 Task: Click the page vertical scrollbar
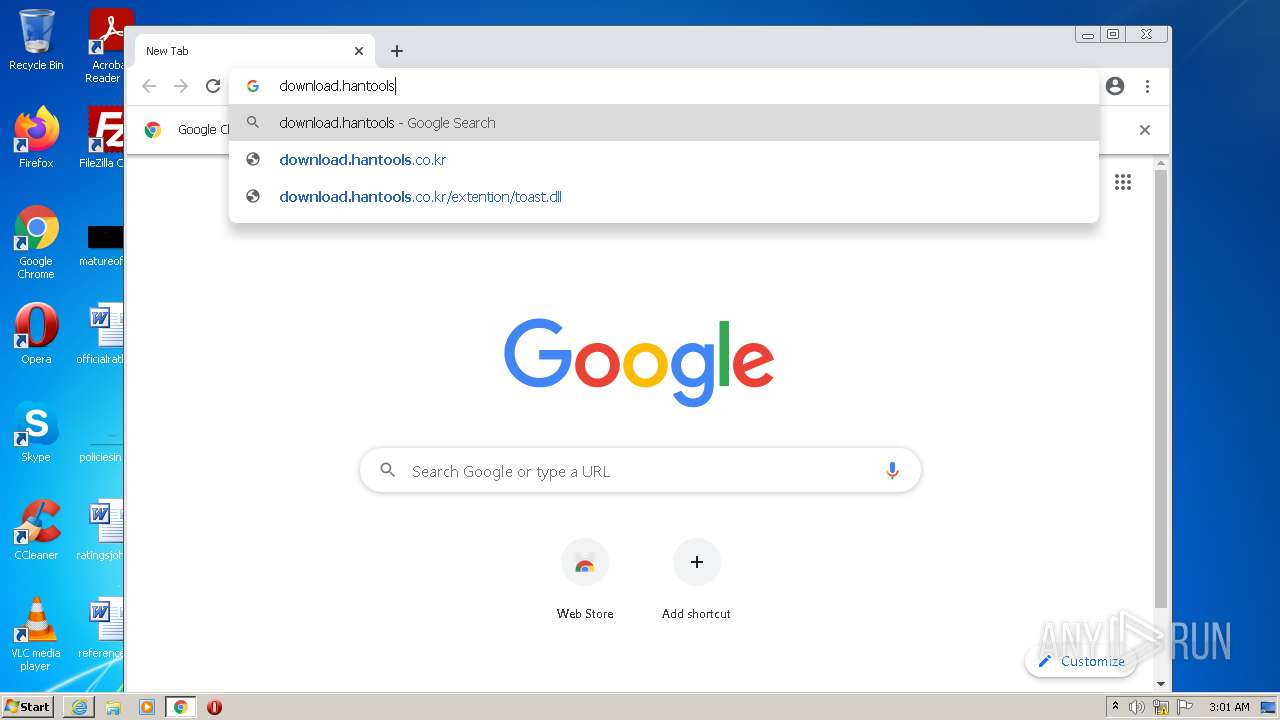click(x=1161, y=390)
